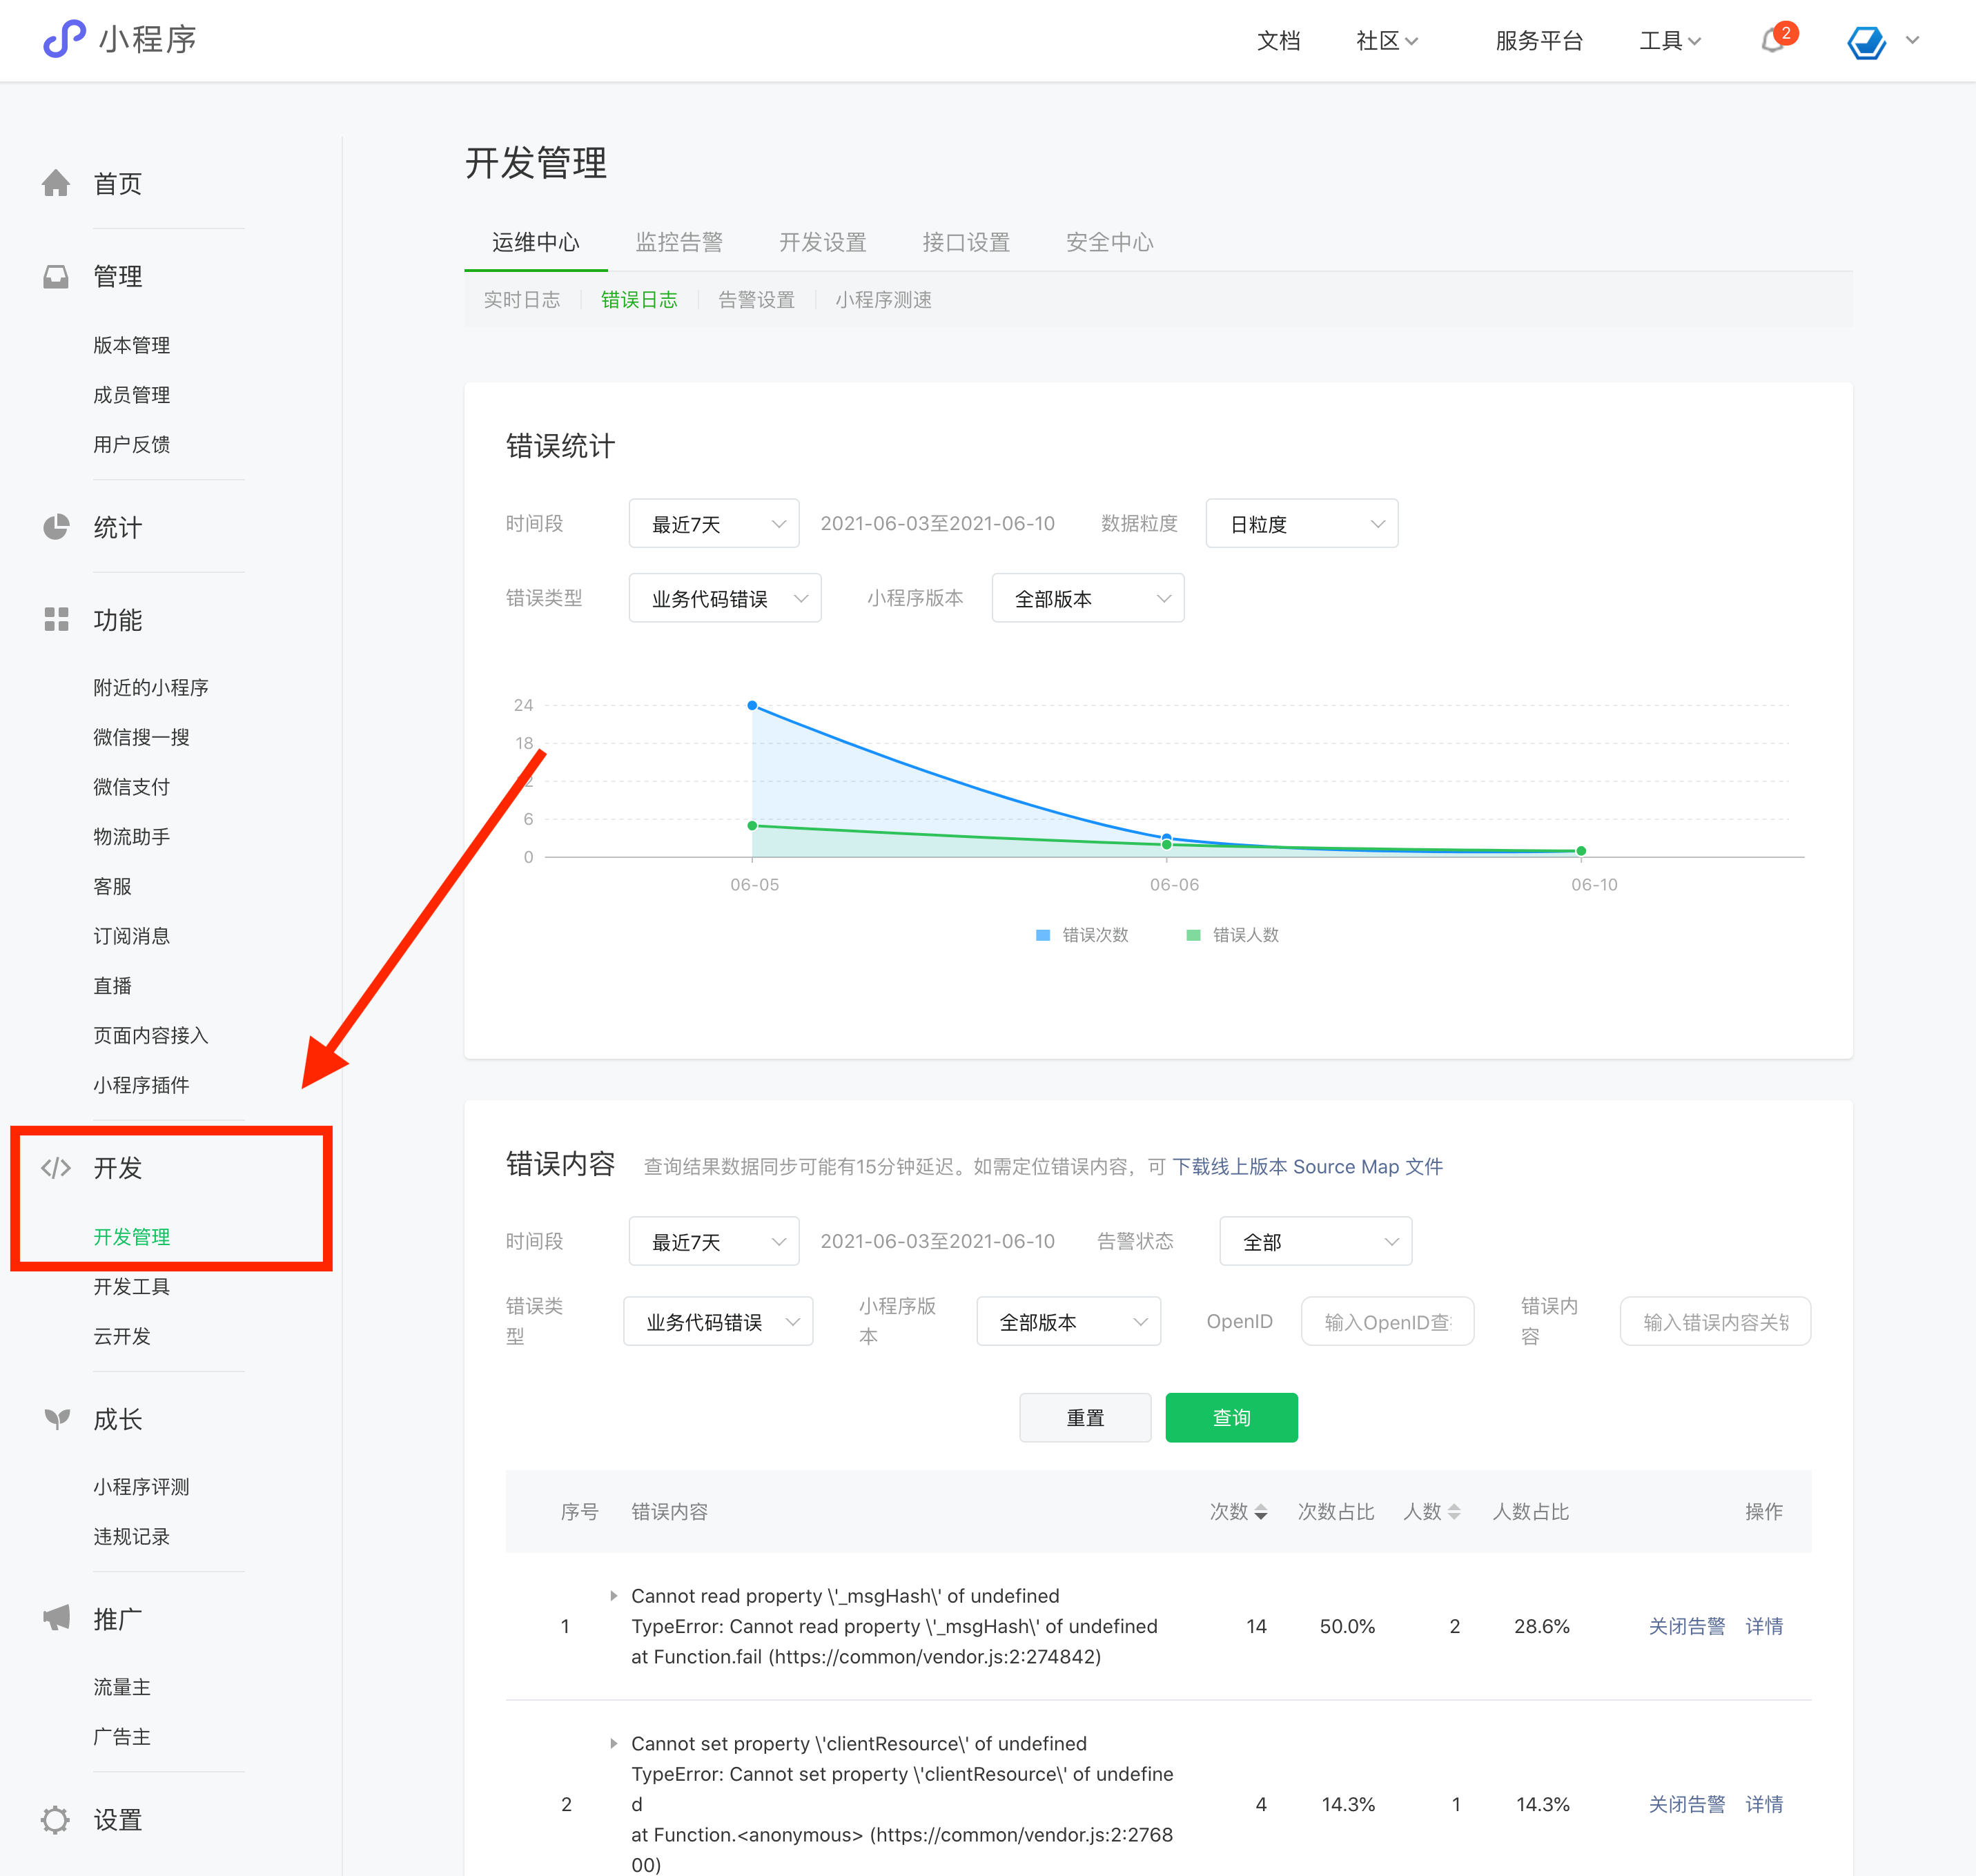Click the 设置 gear icon
Image resolution: width=1976 pixels, height=1876 pixels.
(56, 1819)
